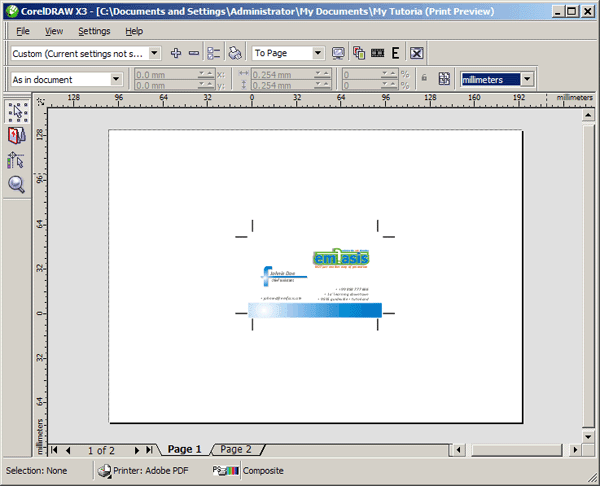Delete print style with minus icon

point(194,53)
